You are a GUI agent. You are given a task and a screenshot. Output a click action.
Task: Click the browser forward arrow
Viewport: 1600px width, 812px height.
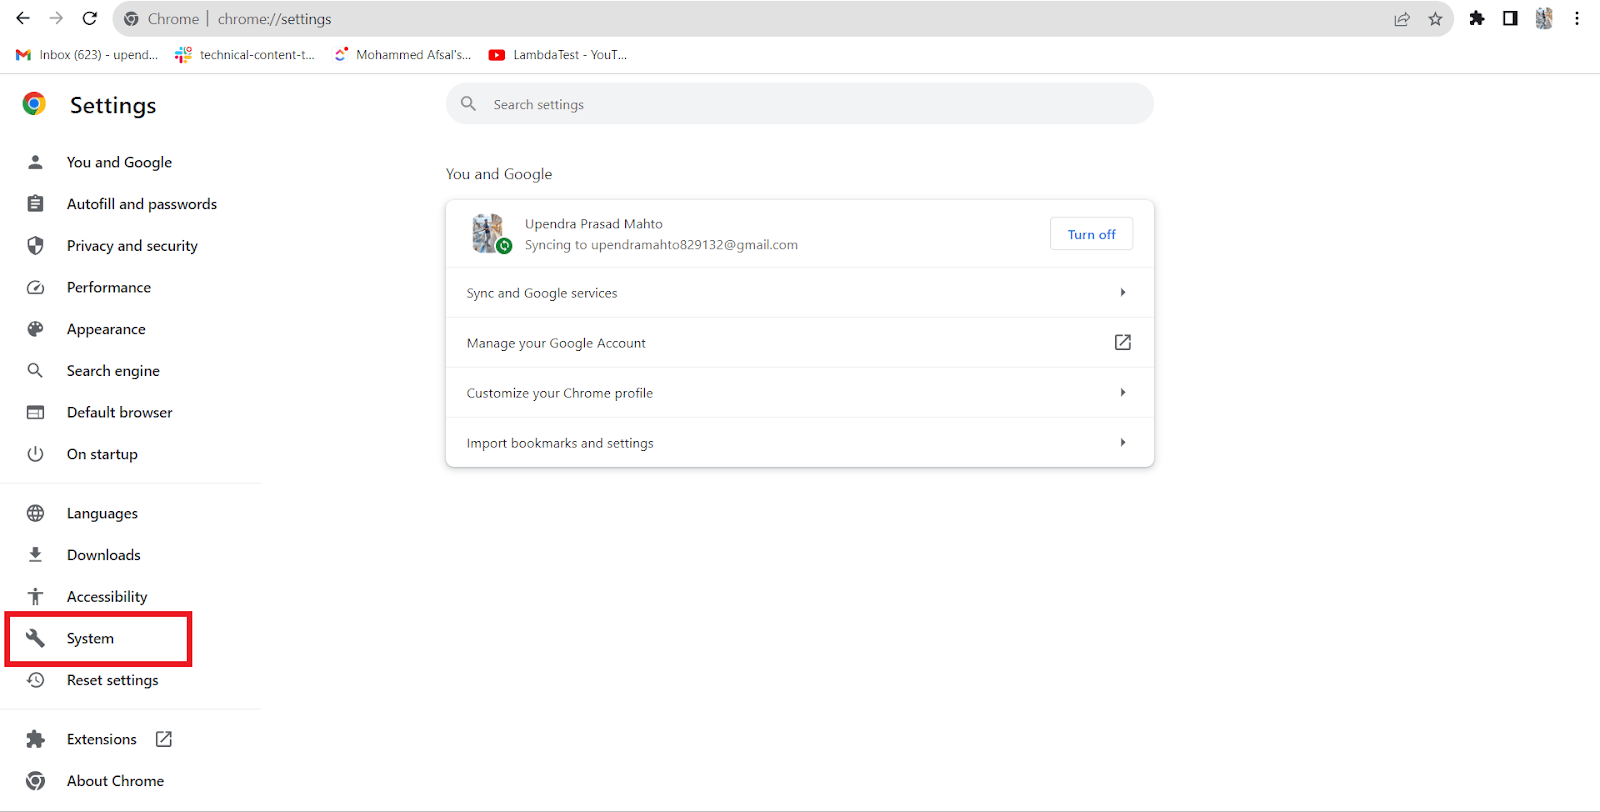point(56,18)
